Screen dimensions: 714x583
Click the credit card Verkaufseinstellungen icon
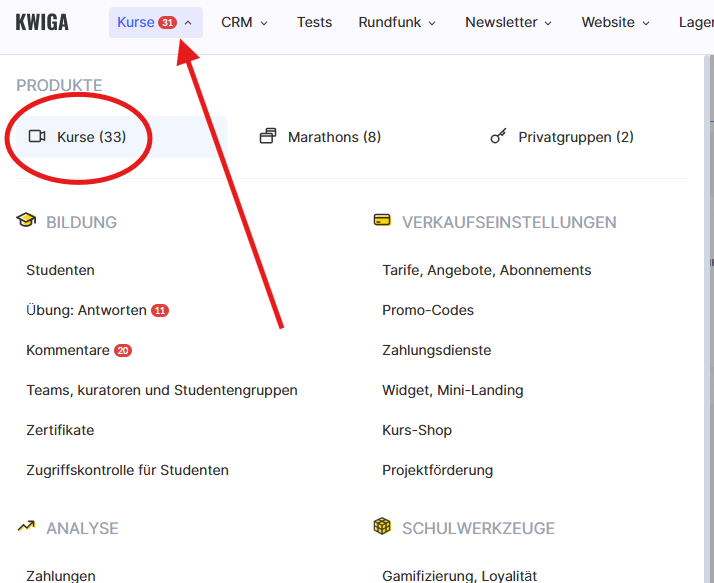(x=382, y=221)
